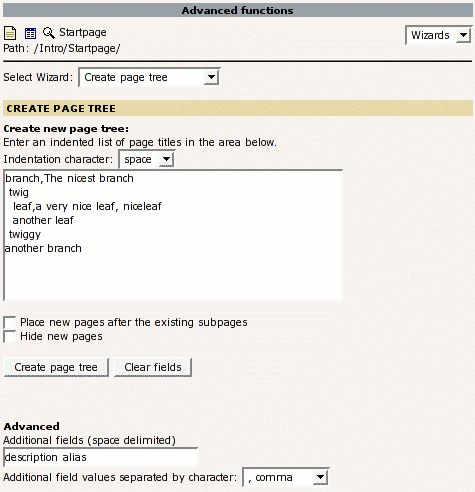Open the Wizards dropdown menu

[x=438, y=35]
